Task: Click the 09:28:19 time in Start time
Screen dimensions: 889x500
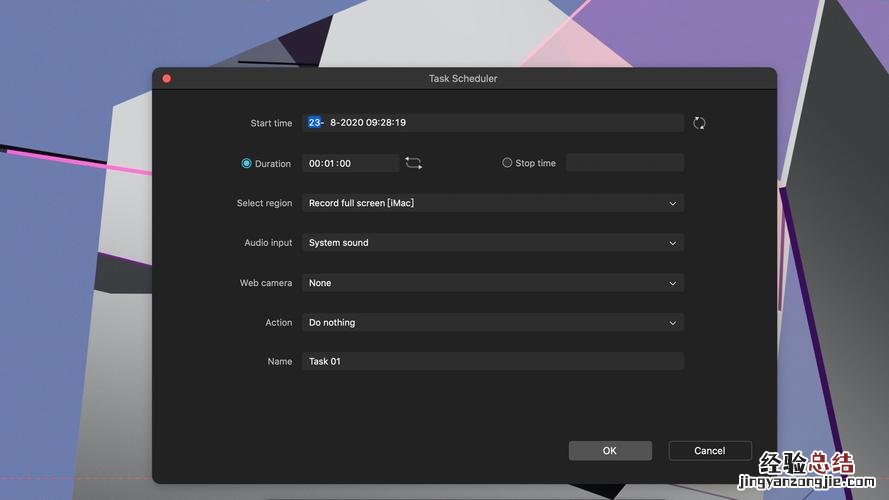Action: 386,123
